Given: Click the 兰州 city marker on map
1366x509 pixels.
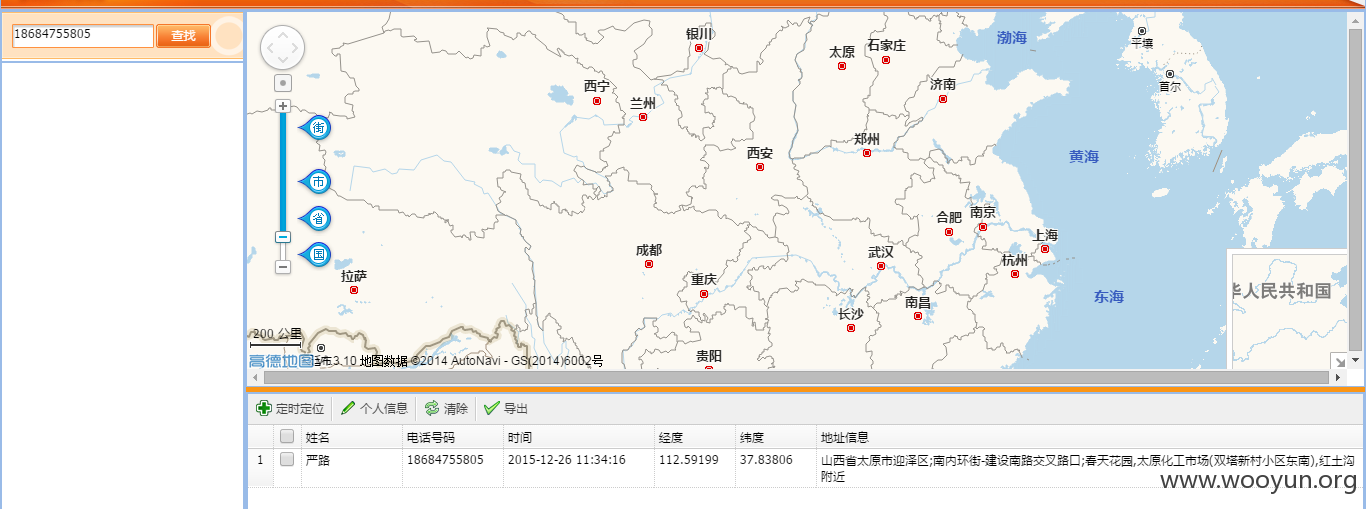Looking at the screenshot, I should coord(643,117).
